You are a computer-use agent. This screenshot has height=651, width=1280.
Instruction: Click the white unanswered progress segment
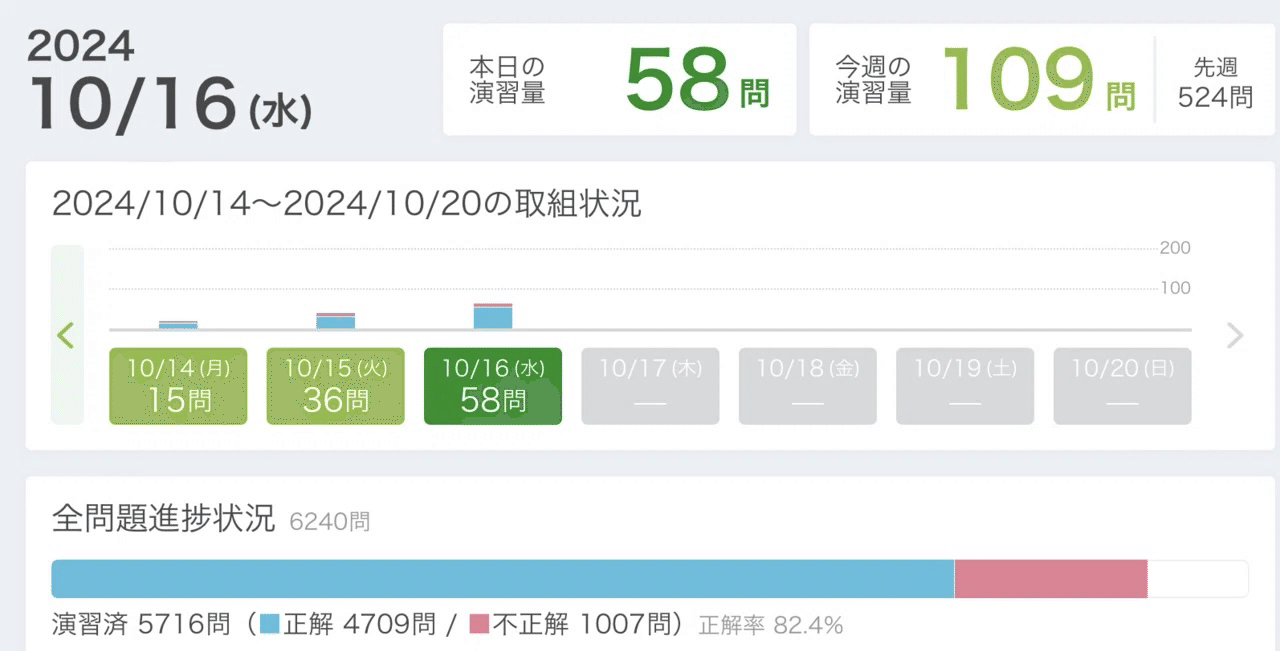coord(1198,579)
